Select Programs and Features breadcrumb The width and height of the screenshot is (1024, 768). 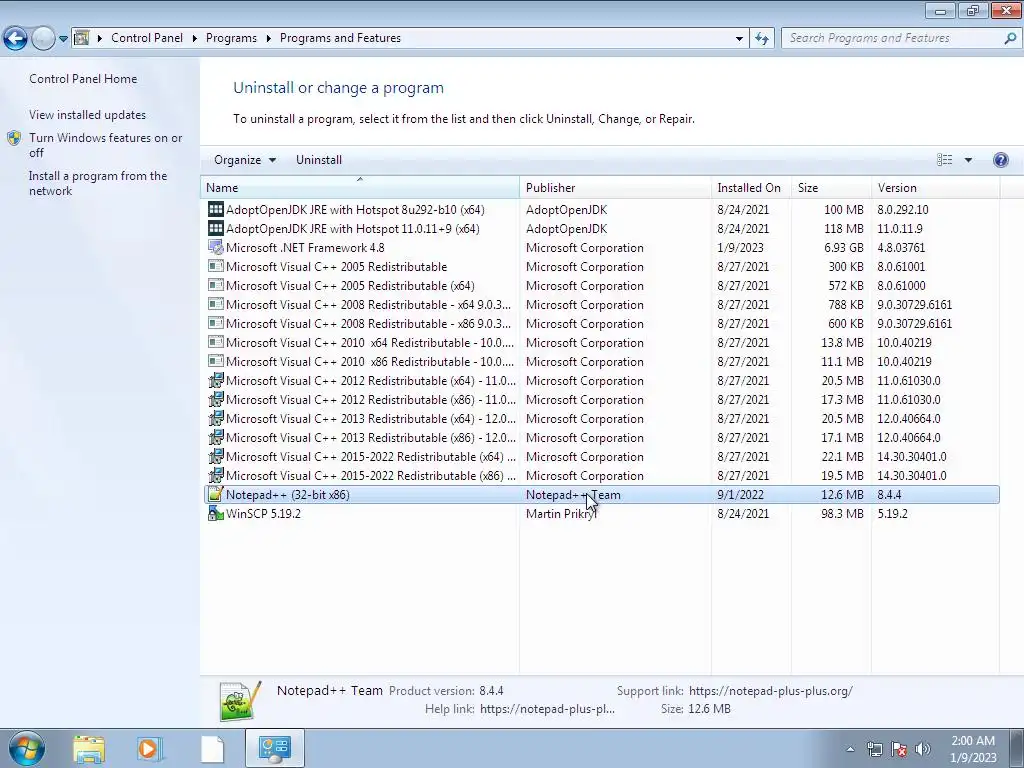pyautogui.click(x=340, y=38)
